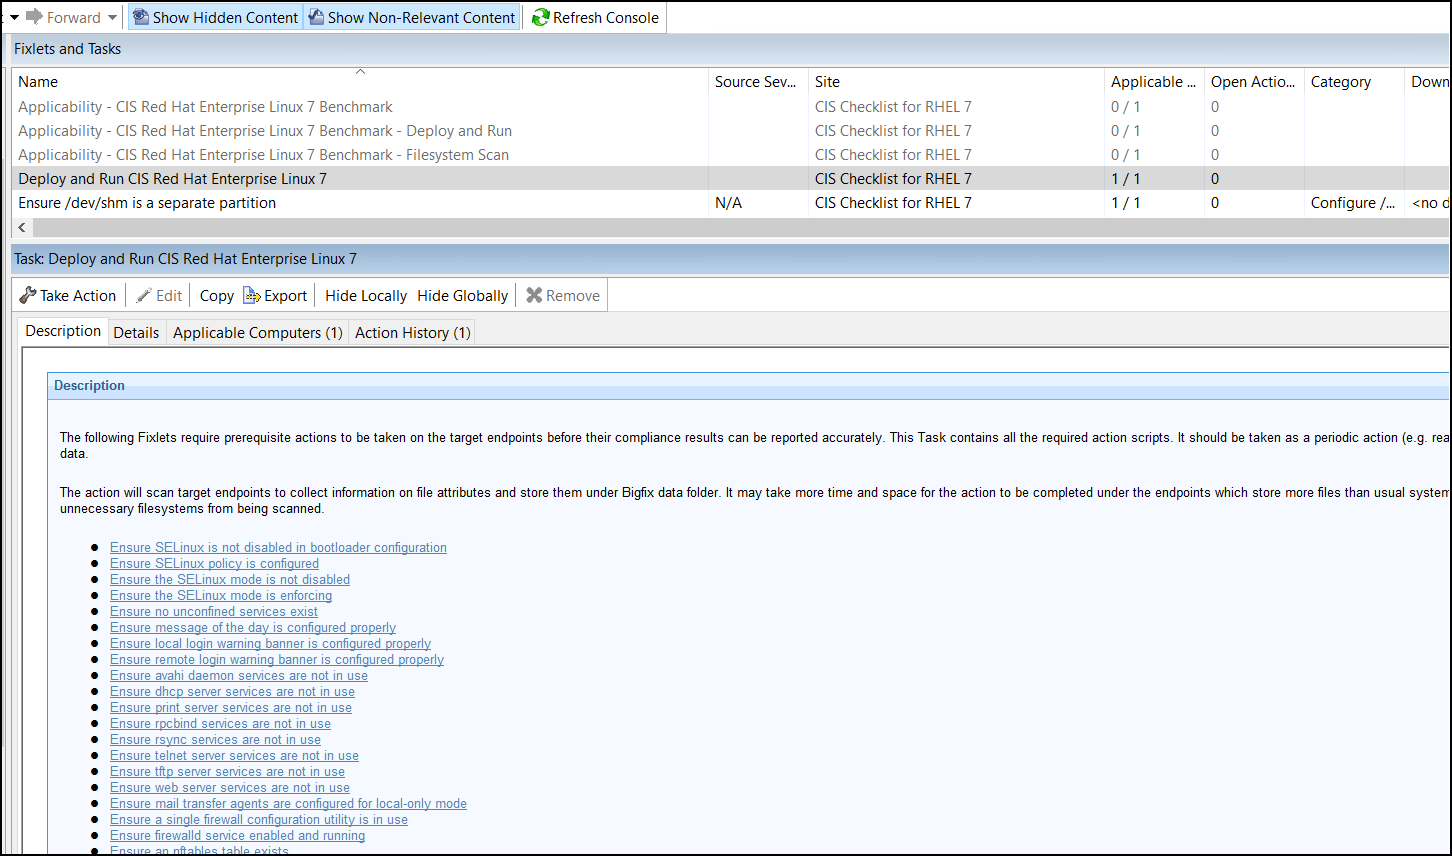Sort the list by Name column
This screenshot has height=856, width=1452.
tap(360, 82)
